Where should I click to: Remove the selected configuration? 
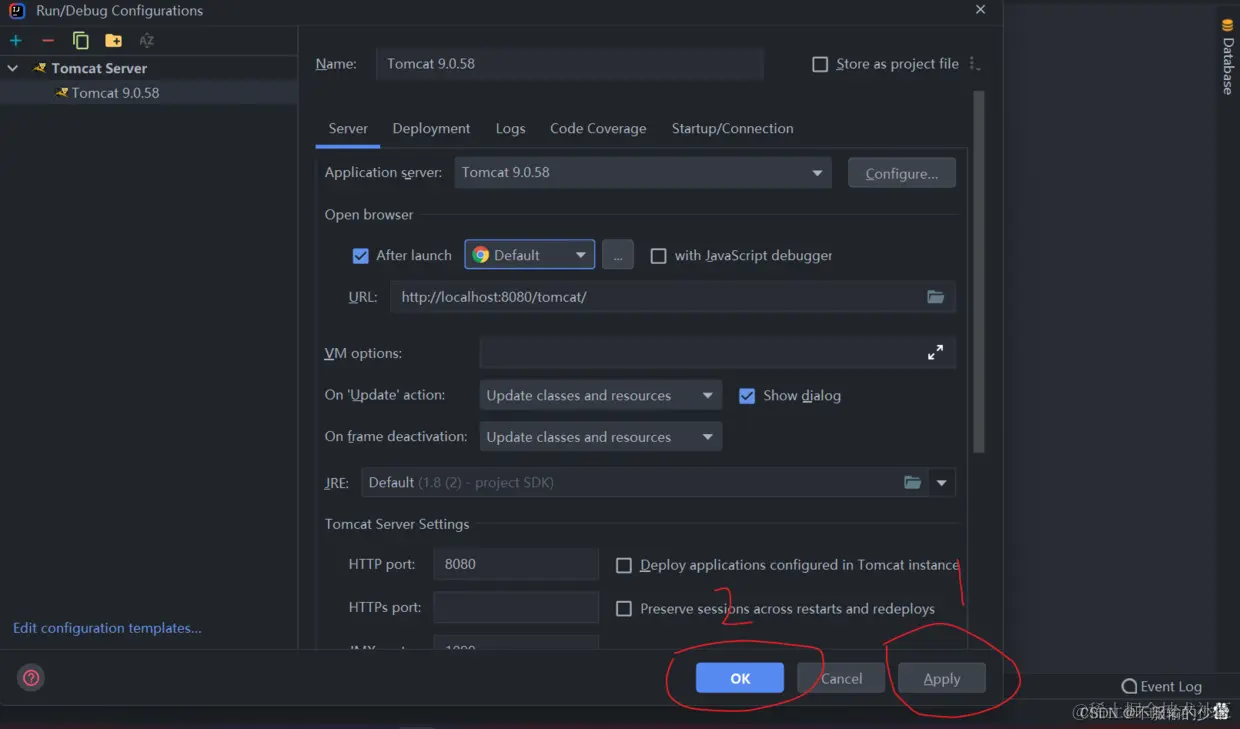point(47,41)
